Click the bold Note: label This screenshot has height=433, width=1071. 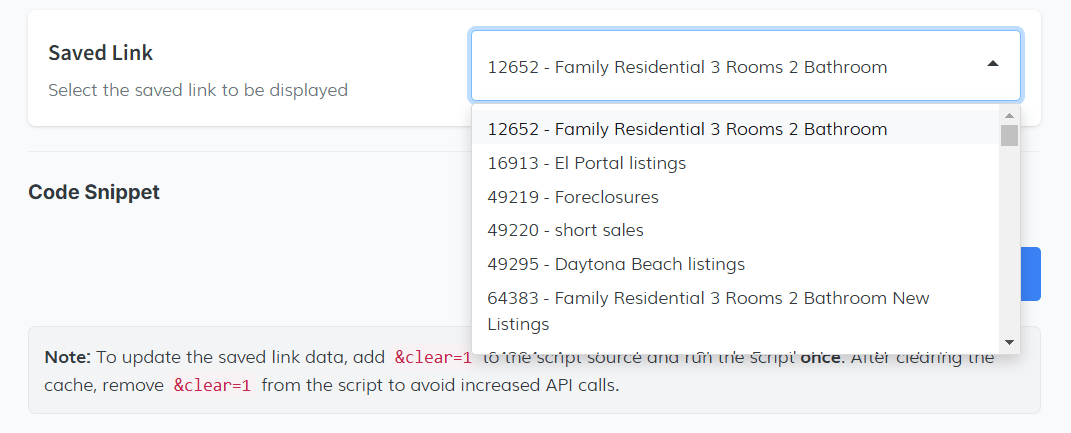pyautogui.click(x=68, y=357)
